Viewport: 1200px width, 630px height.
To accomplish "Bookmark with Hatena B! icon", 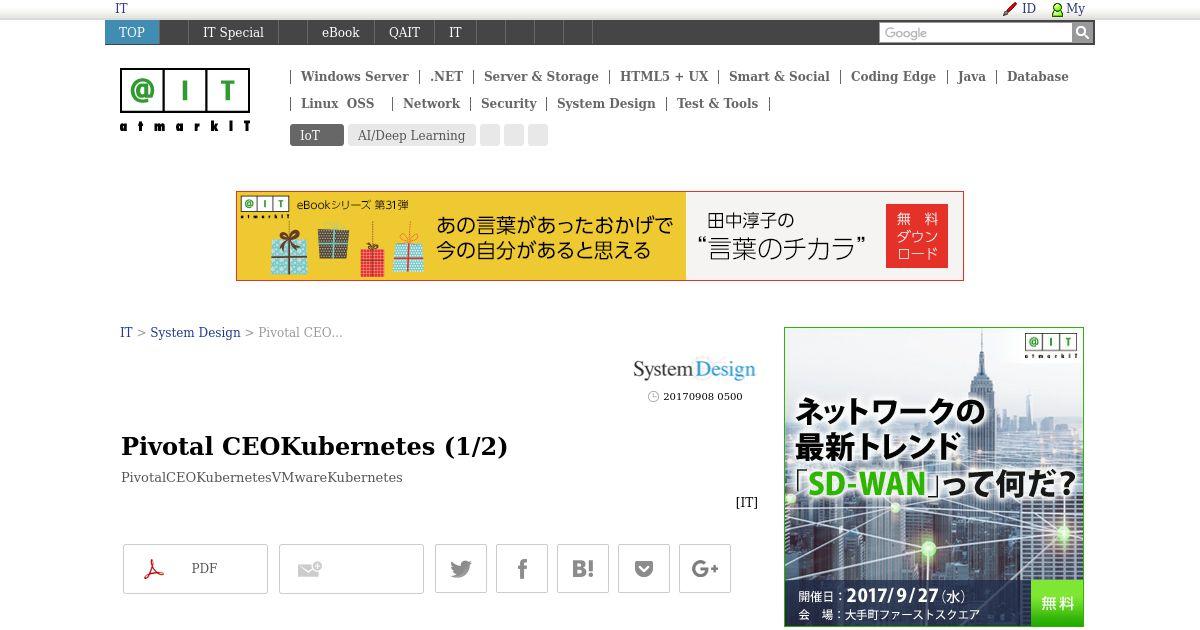I will 583,569.
